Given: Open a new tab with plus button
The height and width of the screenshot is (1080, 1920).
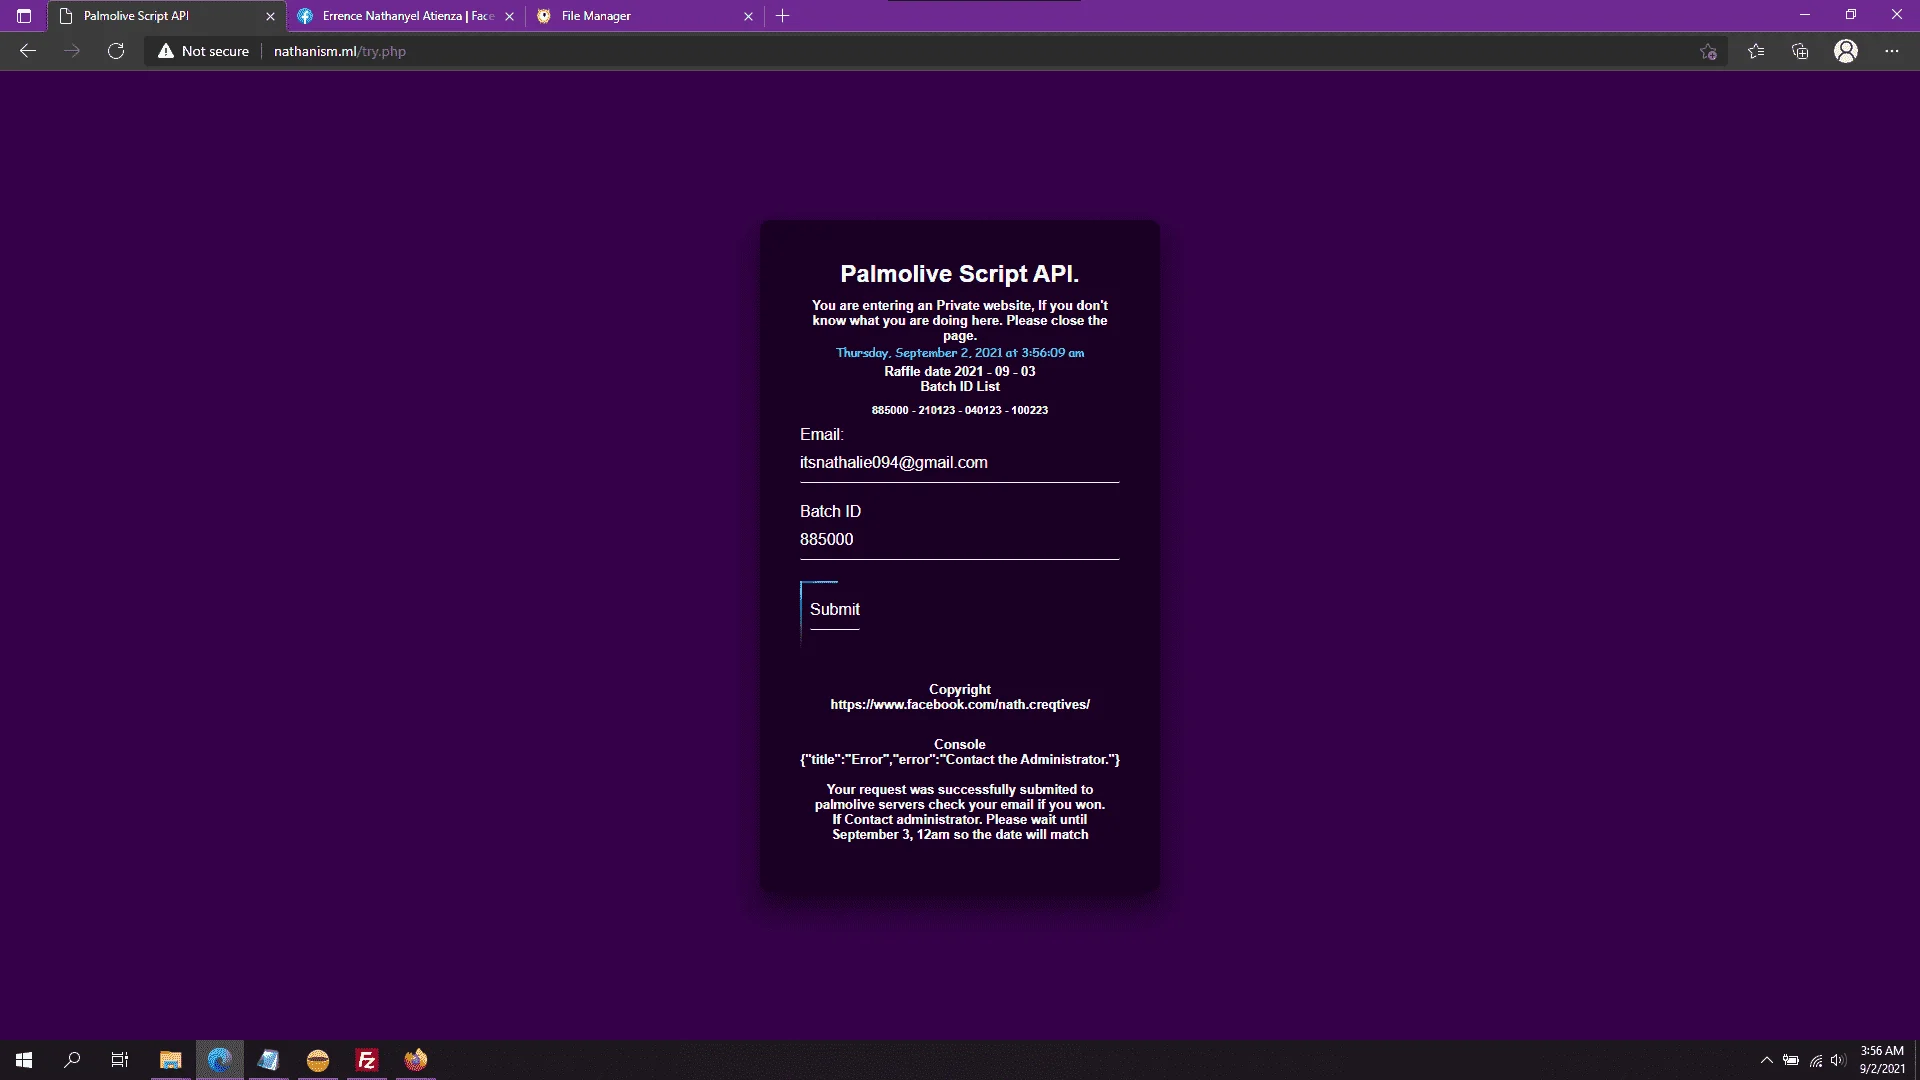Looking at the screenshot, I should point(783,16).
